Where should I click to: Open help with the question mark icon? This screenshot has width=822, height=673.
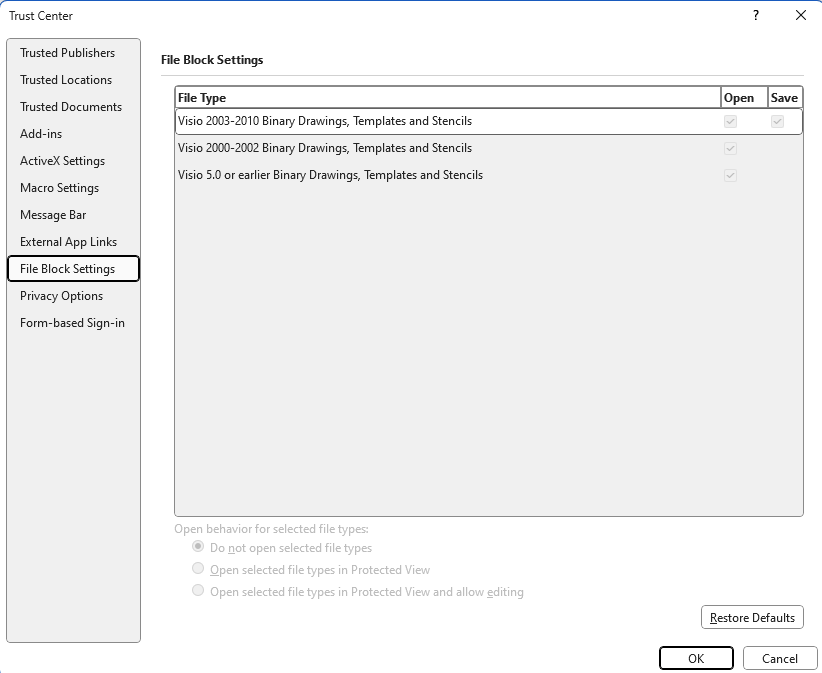pos(756,15)
